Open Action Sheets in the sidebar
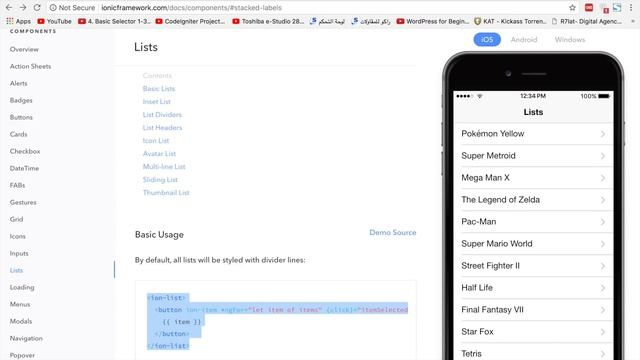640x360 pixels. [31, 66]
